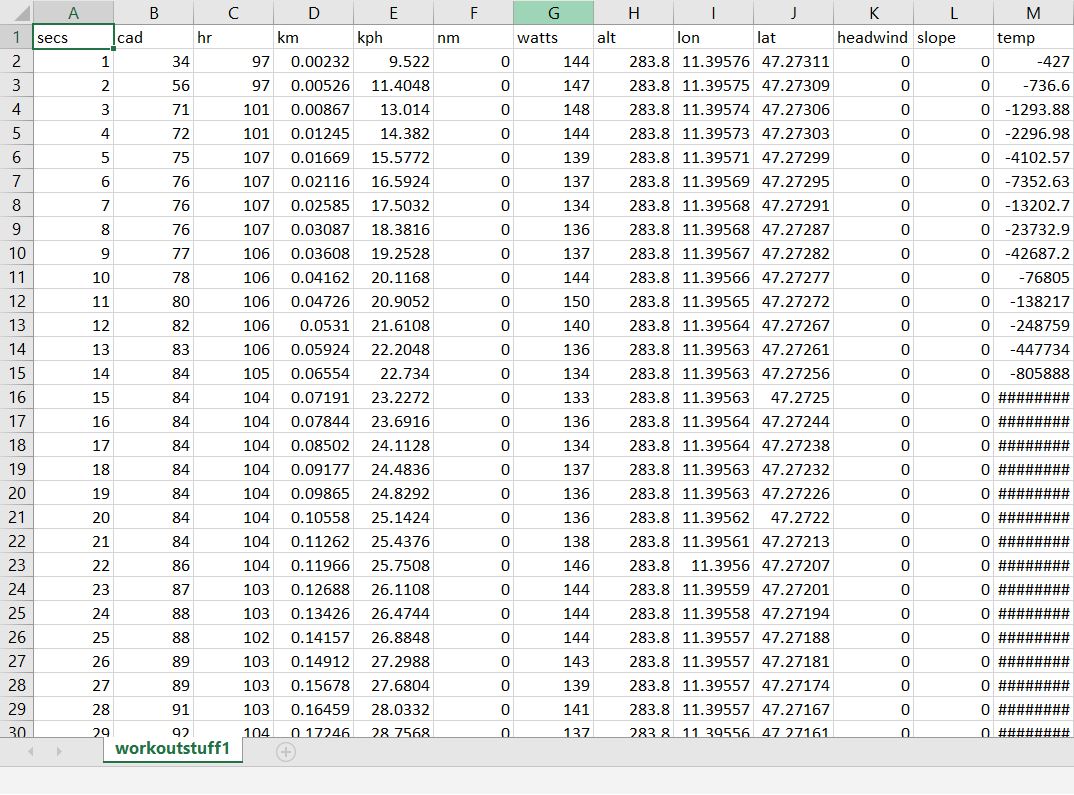Go to next sheet arrow
This screenshot has width=1074, height=795.
pyautogui.click(x=59, y=752)
